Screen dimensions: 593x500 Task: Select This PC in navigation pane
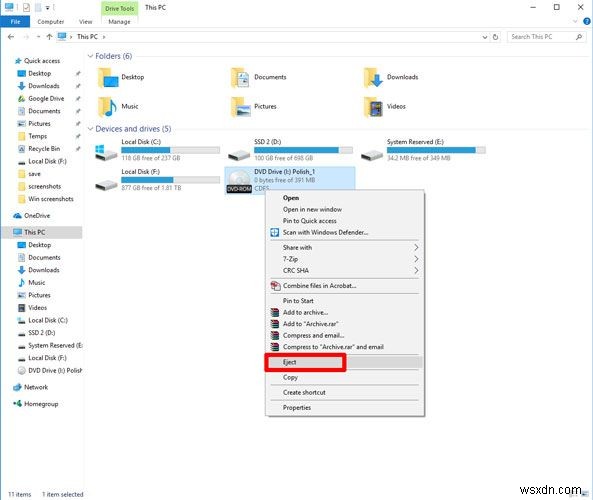tap(42, 232)
